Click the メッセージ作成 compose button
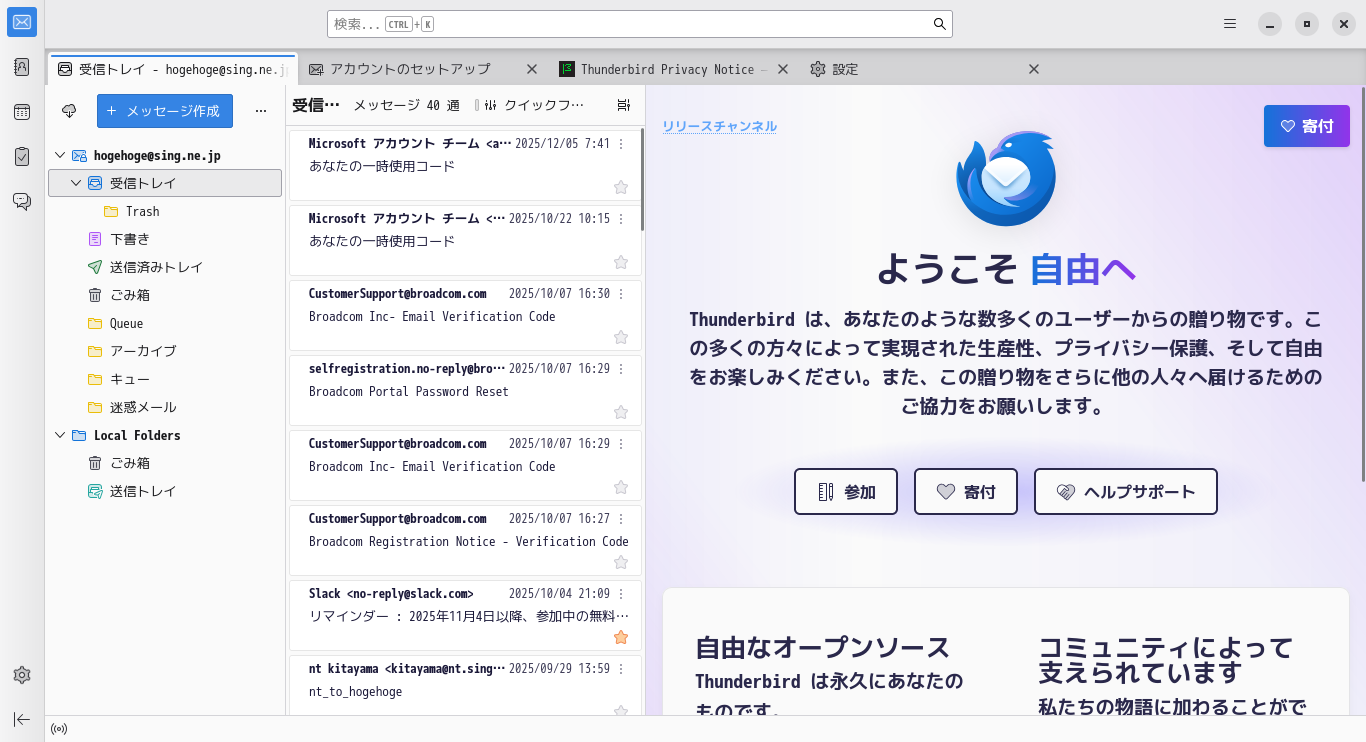1366x742 pixels. click(165, 111)
